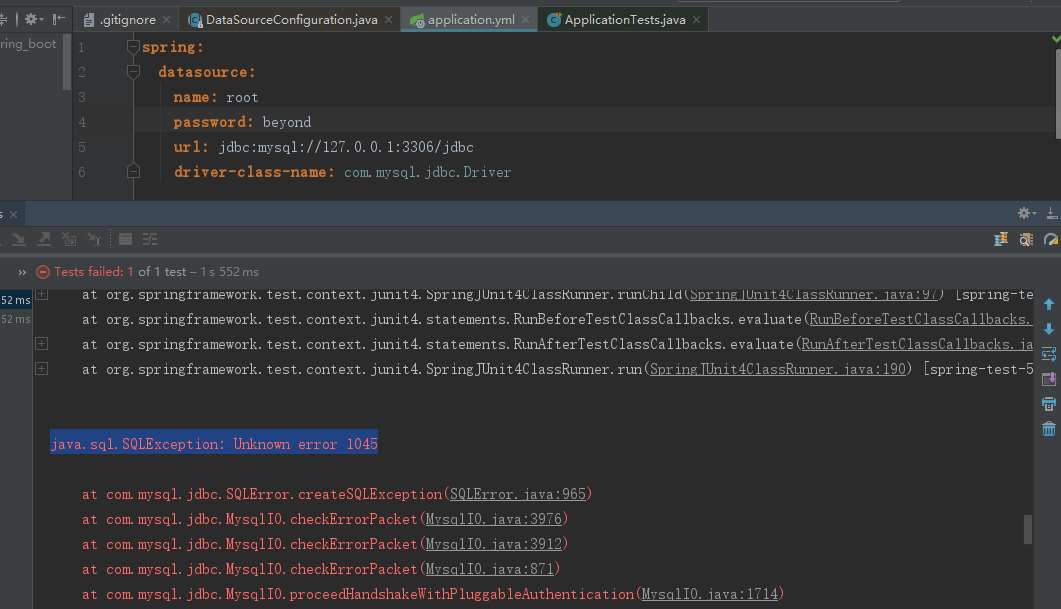Collapse the spring: YAML block

(x=133, y=47)
